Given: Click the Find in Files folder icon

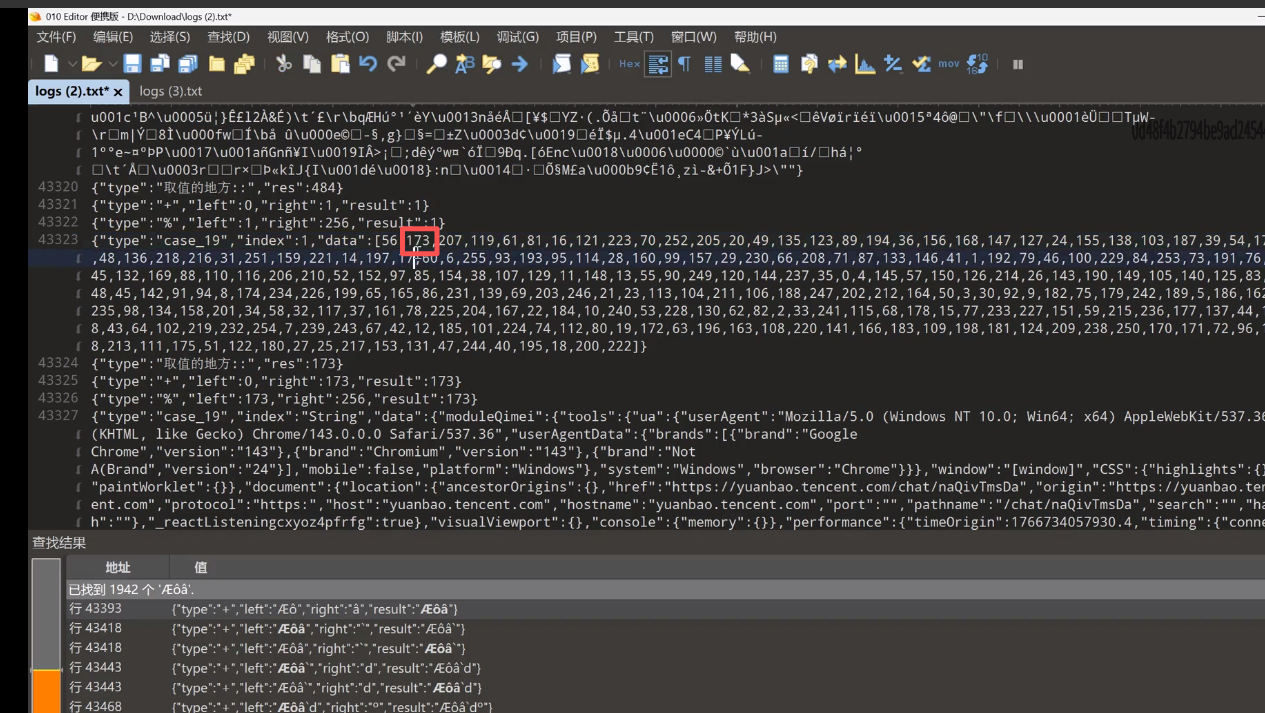Looking at the screenshot, I should (491, 64).
